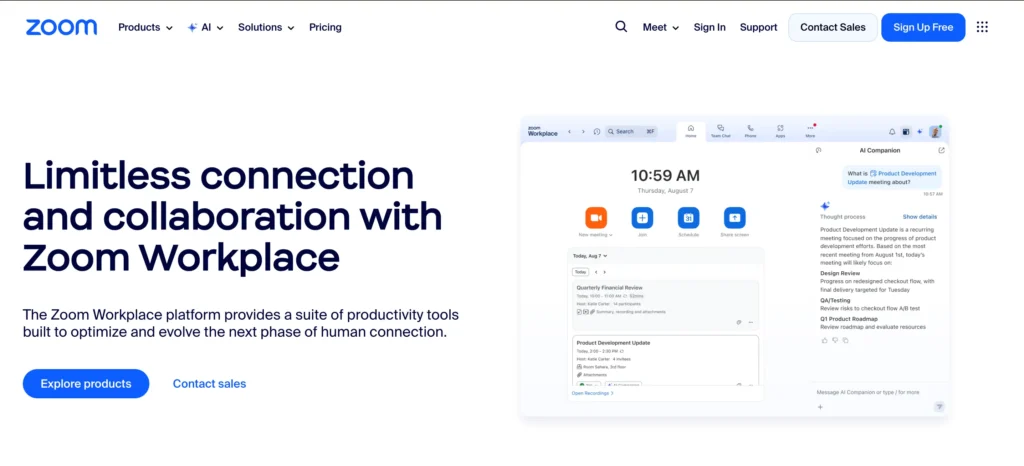The width and height of the screenshot is (1024, 466).
Task: Expand the Products dropdown menu
Action: pos(145,27)
